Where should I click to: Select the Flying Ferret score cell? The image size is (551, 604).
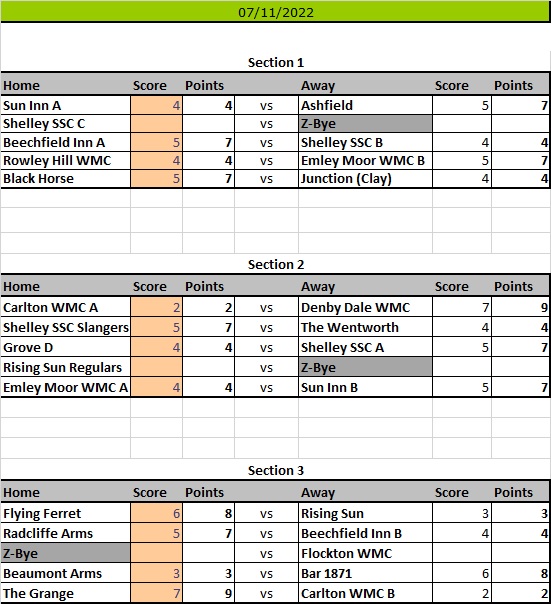[156, 513]
